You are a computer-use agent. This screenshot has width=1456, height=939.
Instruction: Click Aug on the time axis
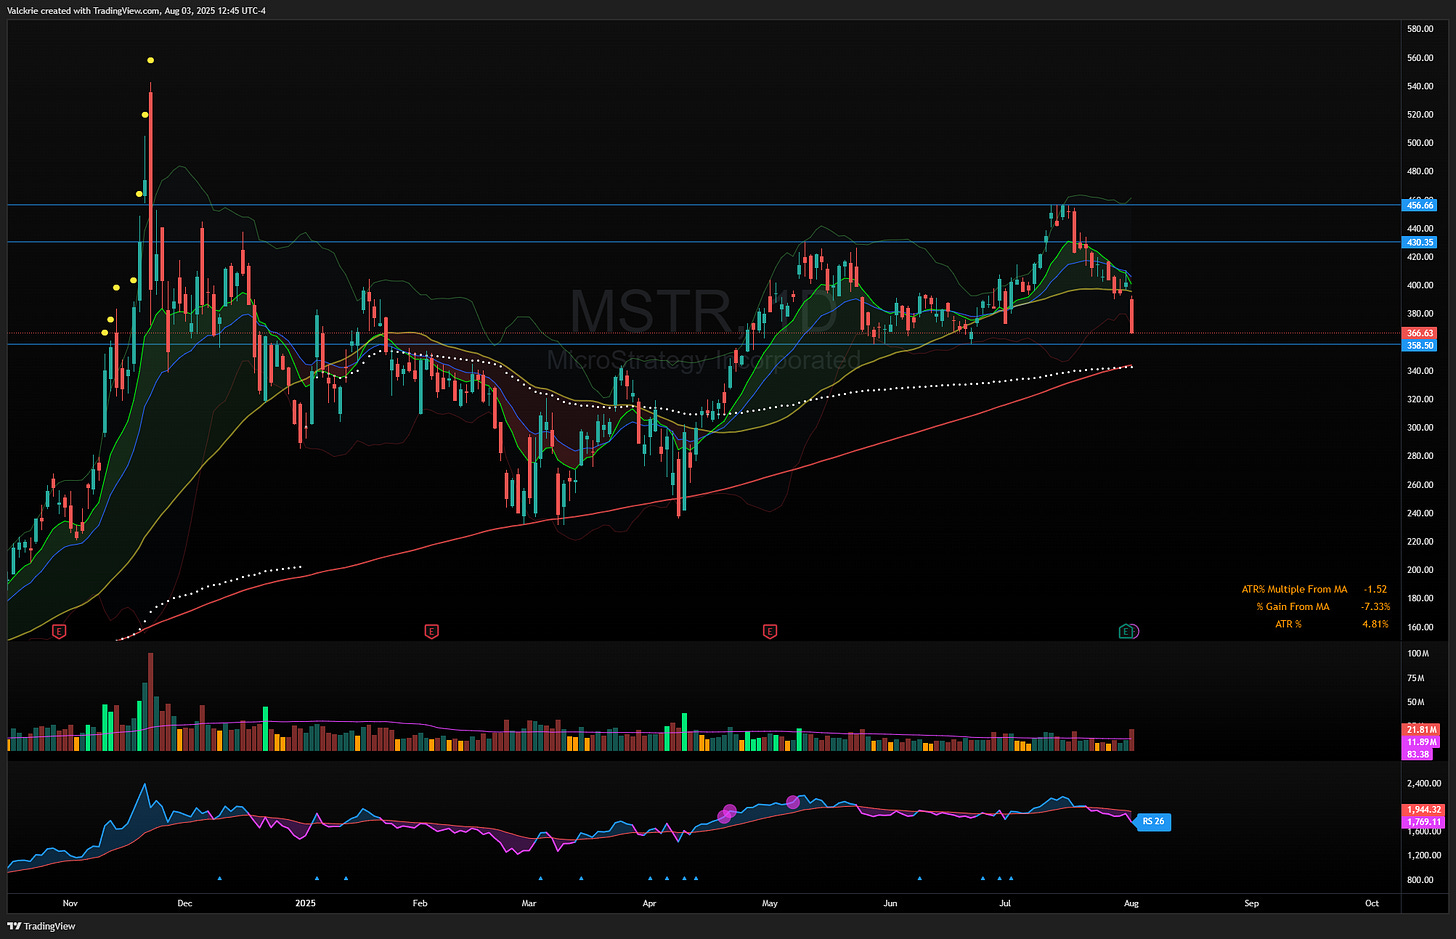[x=1131, y=903]
